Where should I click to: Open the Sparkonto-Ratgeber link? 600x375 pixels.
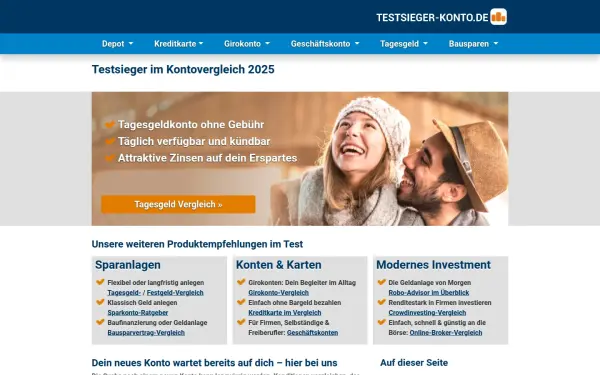pos(138,313)
